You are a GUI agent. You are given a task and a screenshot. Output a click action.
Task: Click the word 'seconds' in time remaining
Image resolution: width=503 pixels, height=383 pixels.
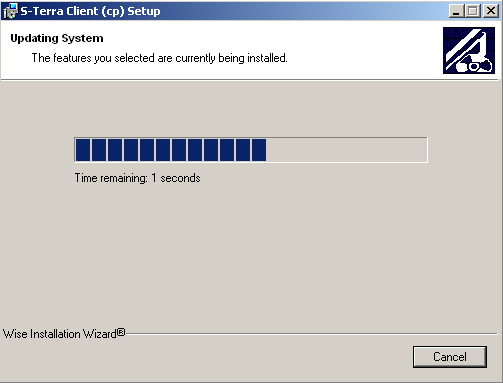pyautogui.click(x=180, y=178)
